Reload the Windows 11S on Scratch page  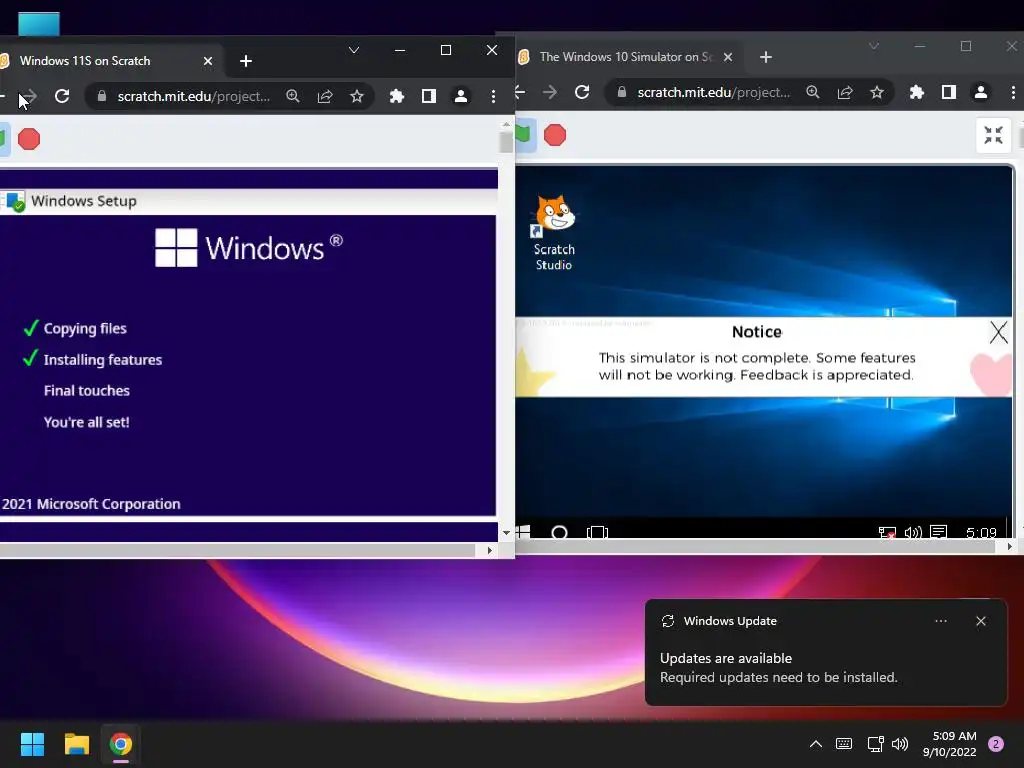(x=62, y=96)
